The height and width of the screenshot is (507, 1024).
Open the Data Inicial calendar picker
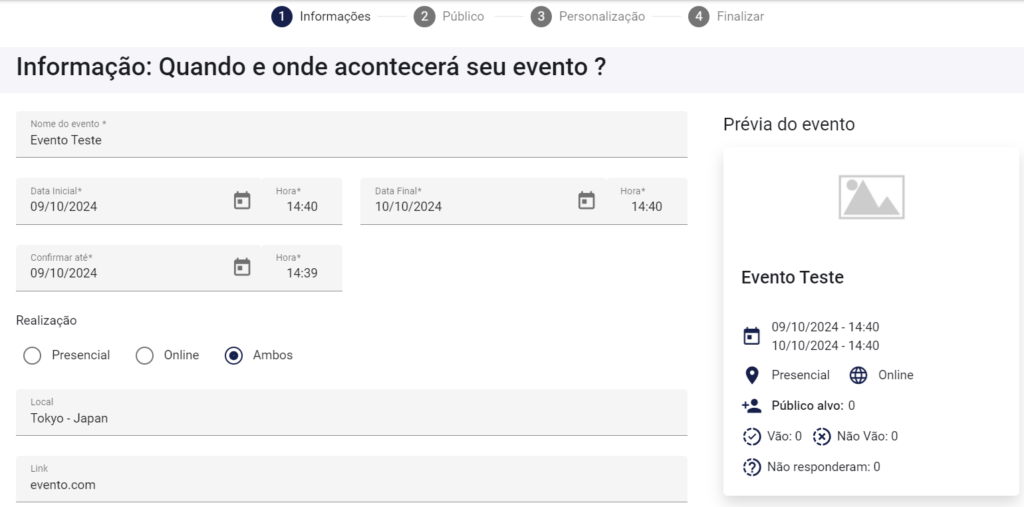[x=242, y=201]
